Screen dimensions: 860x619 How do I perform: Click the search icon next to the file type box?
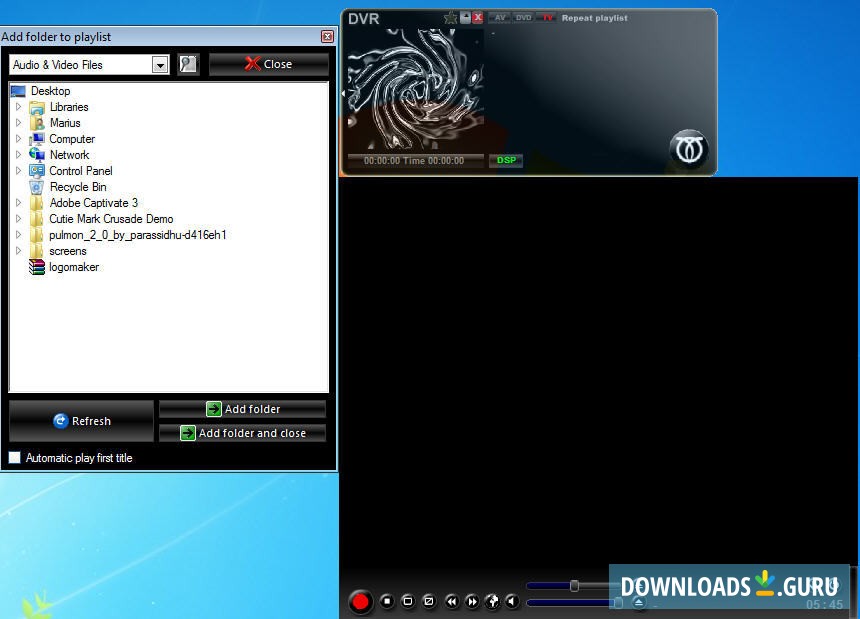[x=188, y=64]
